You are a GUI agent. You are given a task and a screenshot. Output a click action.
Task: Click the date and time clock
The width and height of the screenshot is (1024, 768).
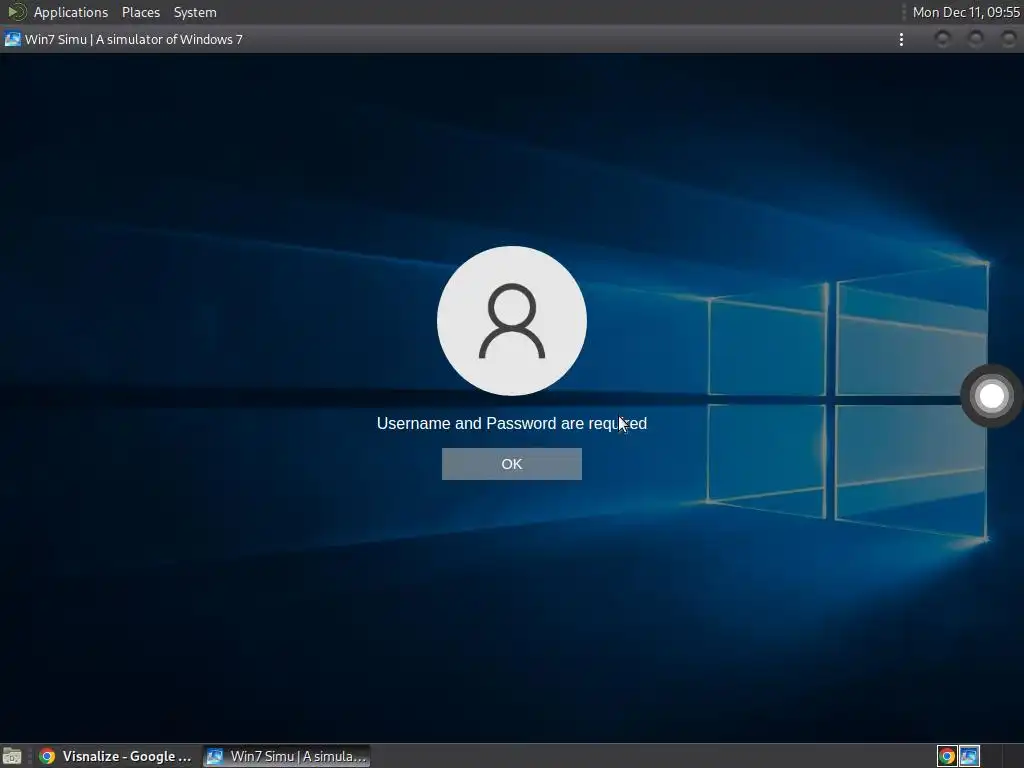click(966, 12)
